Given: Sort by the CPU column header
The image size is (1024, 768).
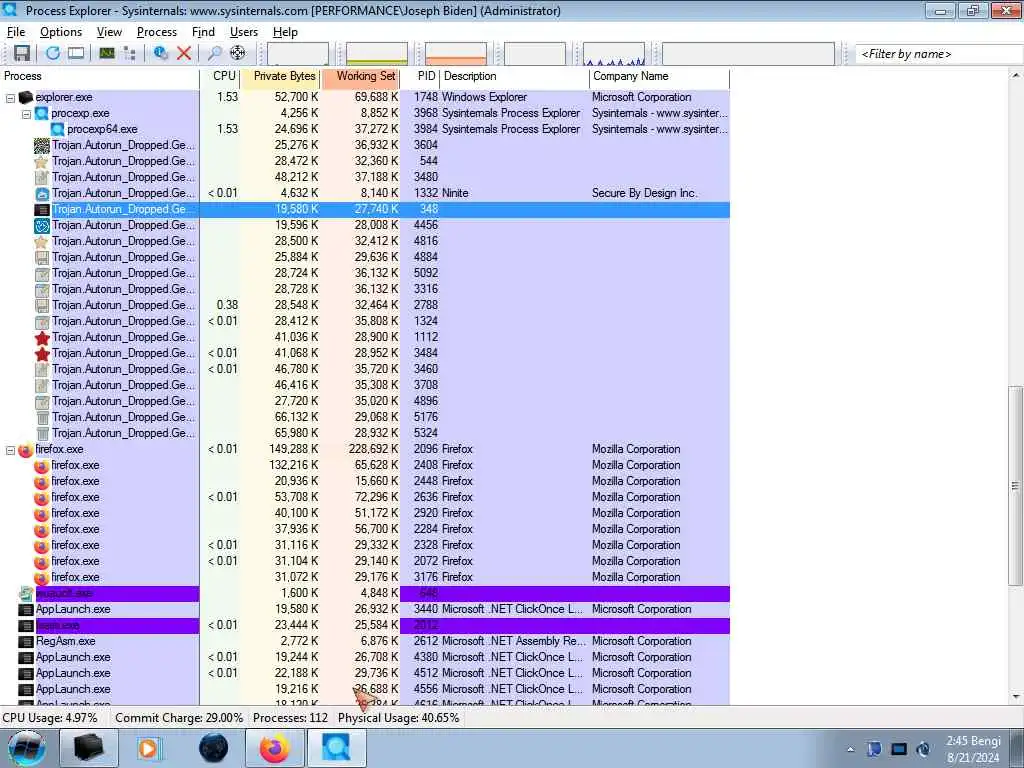Looking at the screenshot, I should (220, 76).
